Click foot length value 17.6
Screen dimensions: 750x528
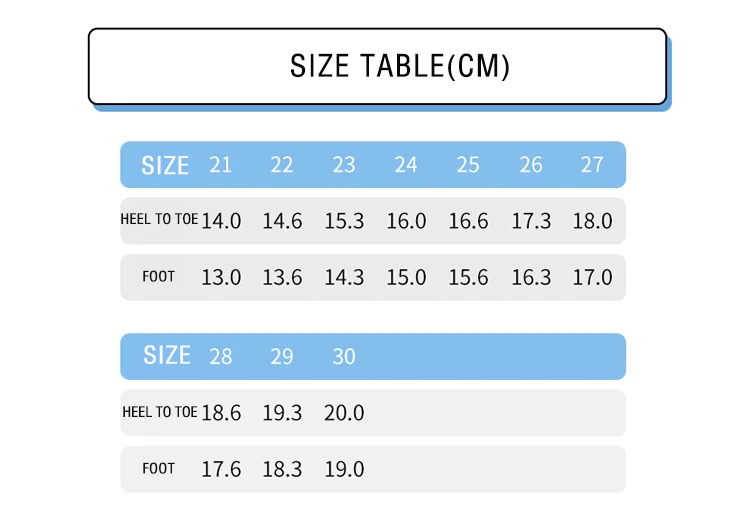[221, 469]
